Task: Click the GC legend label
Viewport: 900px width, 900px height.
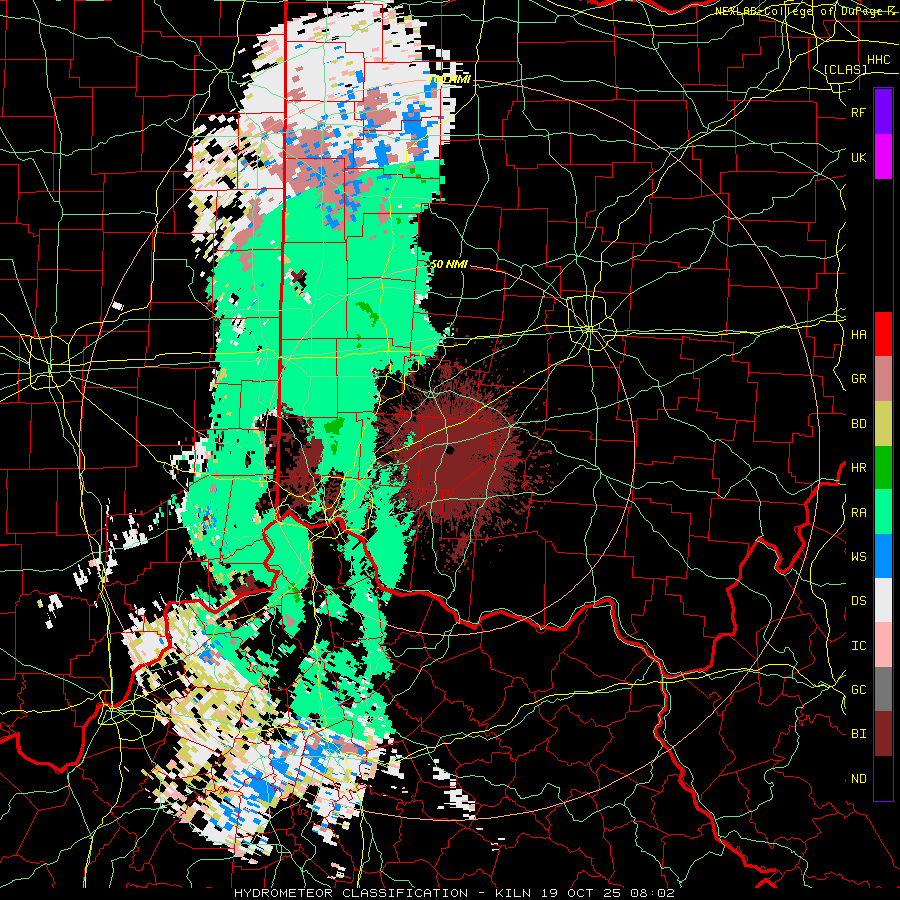Action: click(859, 690)
